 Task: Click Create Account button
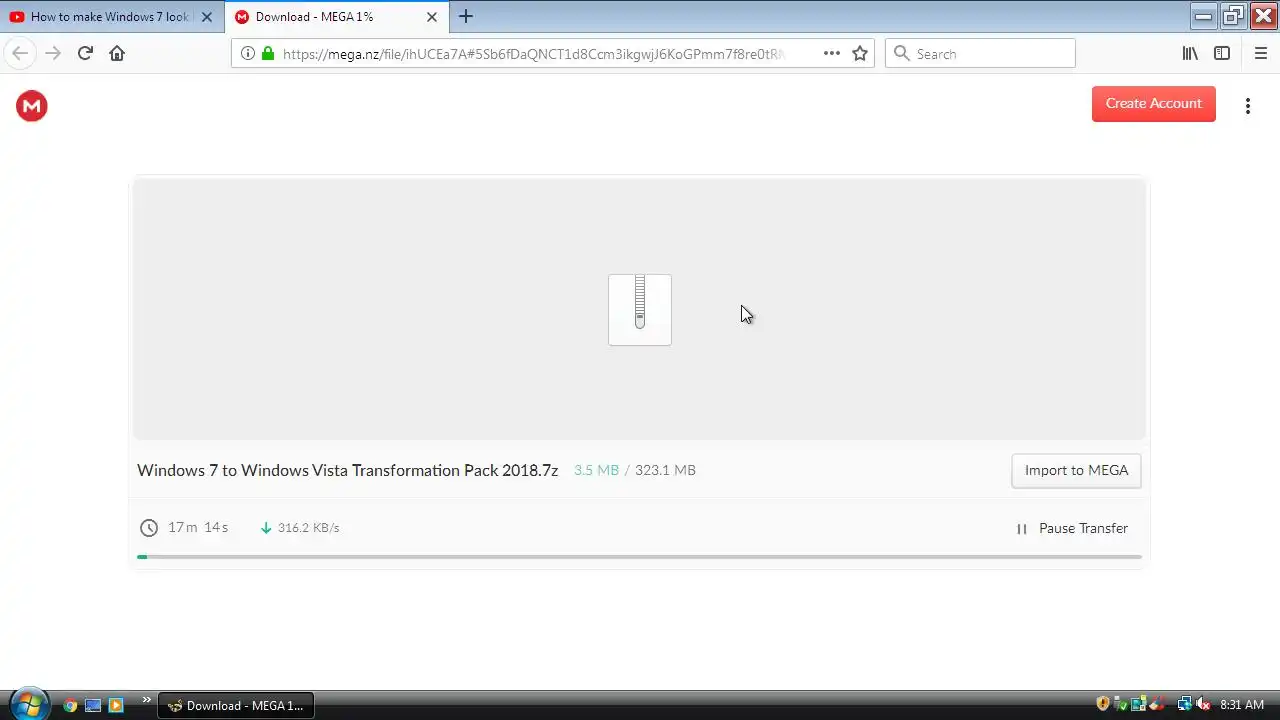click(1154, 104)
